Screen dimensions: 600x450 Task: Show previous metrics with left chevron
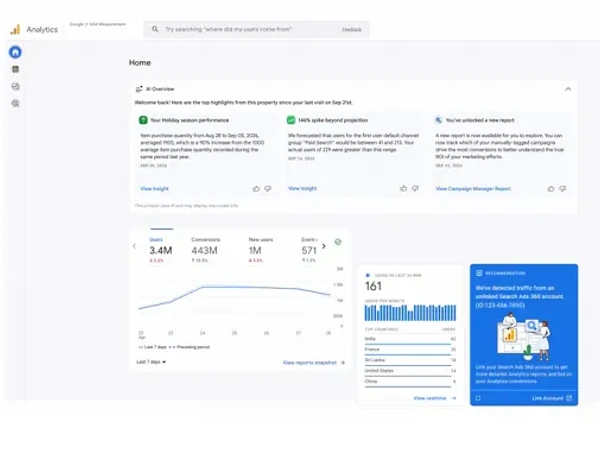(134, 246)
